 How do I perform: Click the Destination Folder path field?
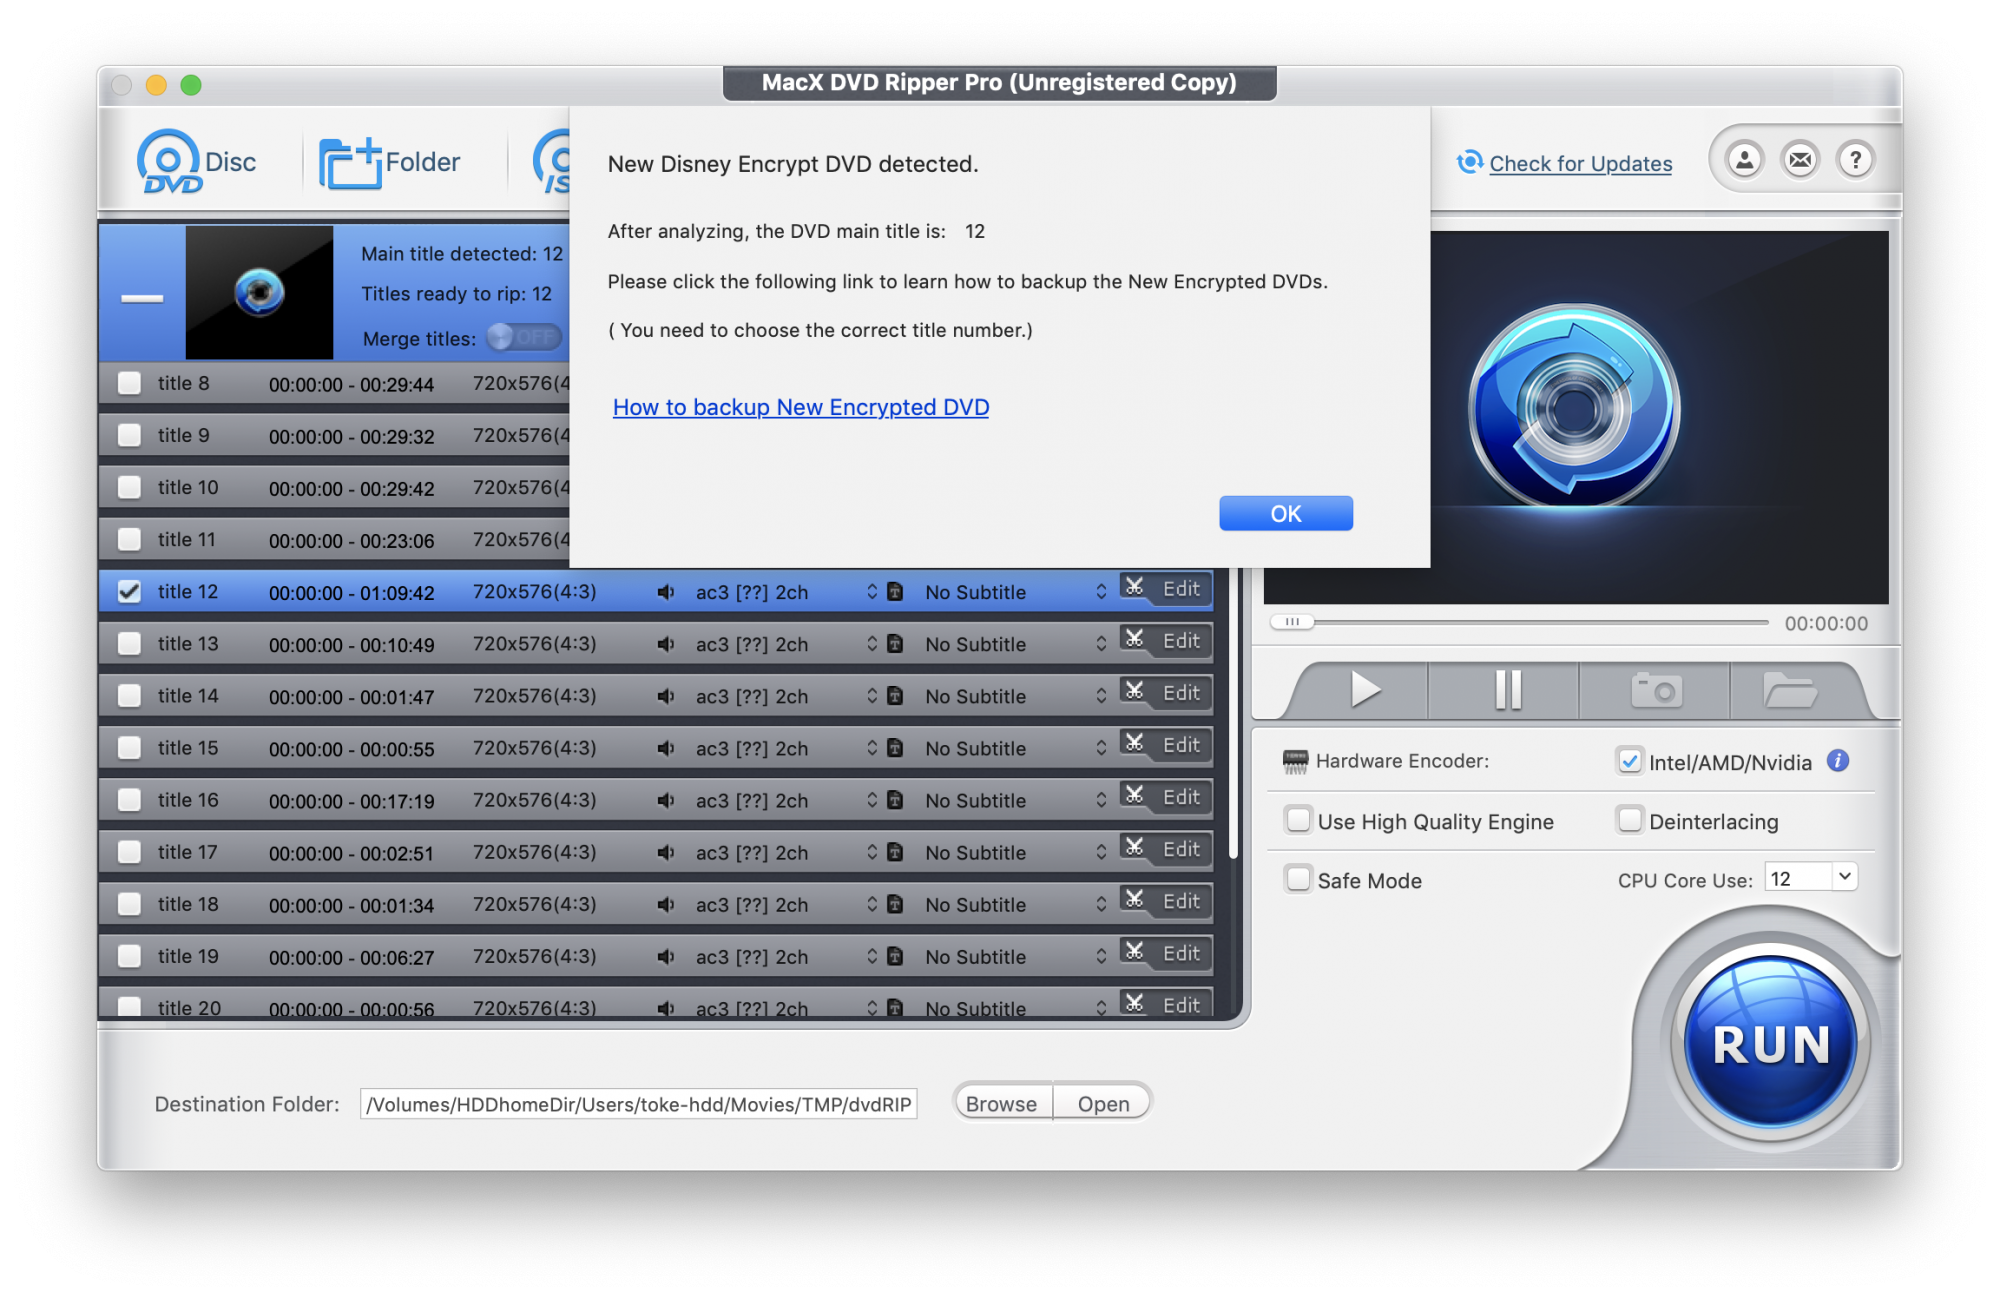[638, 1104]
